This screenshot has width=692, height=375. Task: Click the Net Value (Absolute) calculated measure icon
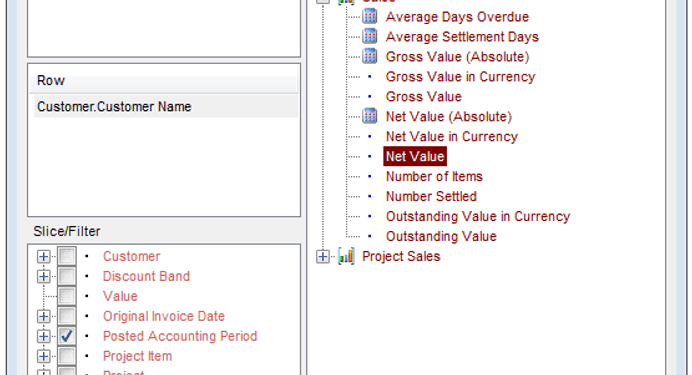(x=370, y=116)
